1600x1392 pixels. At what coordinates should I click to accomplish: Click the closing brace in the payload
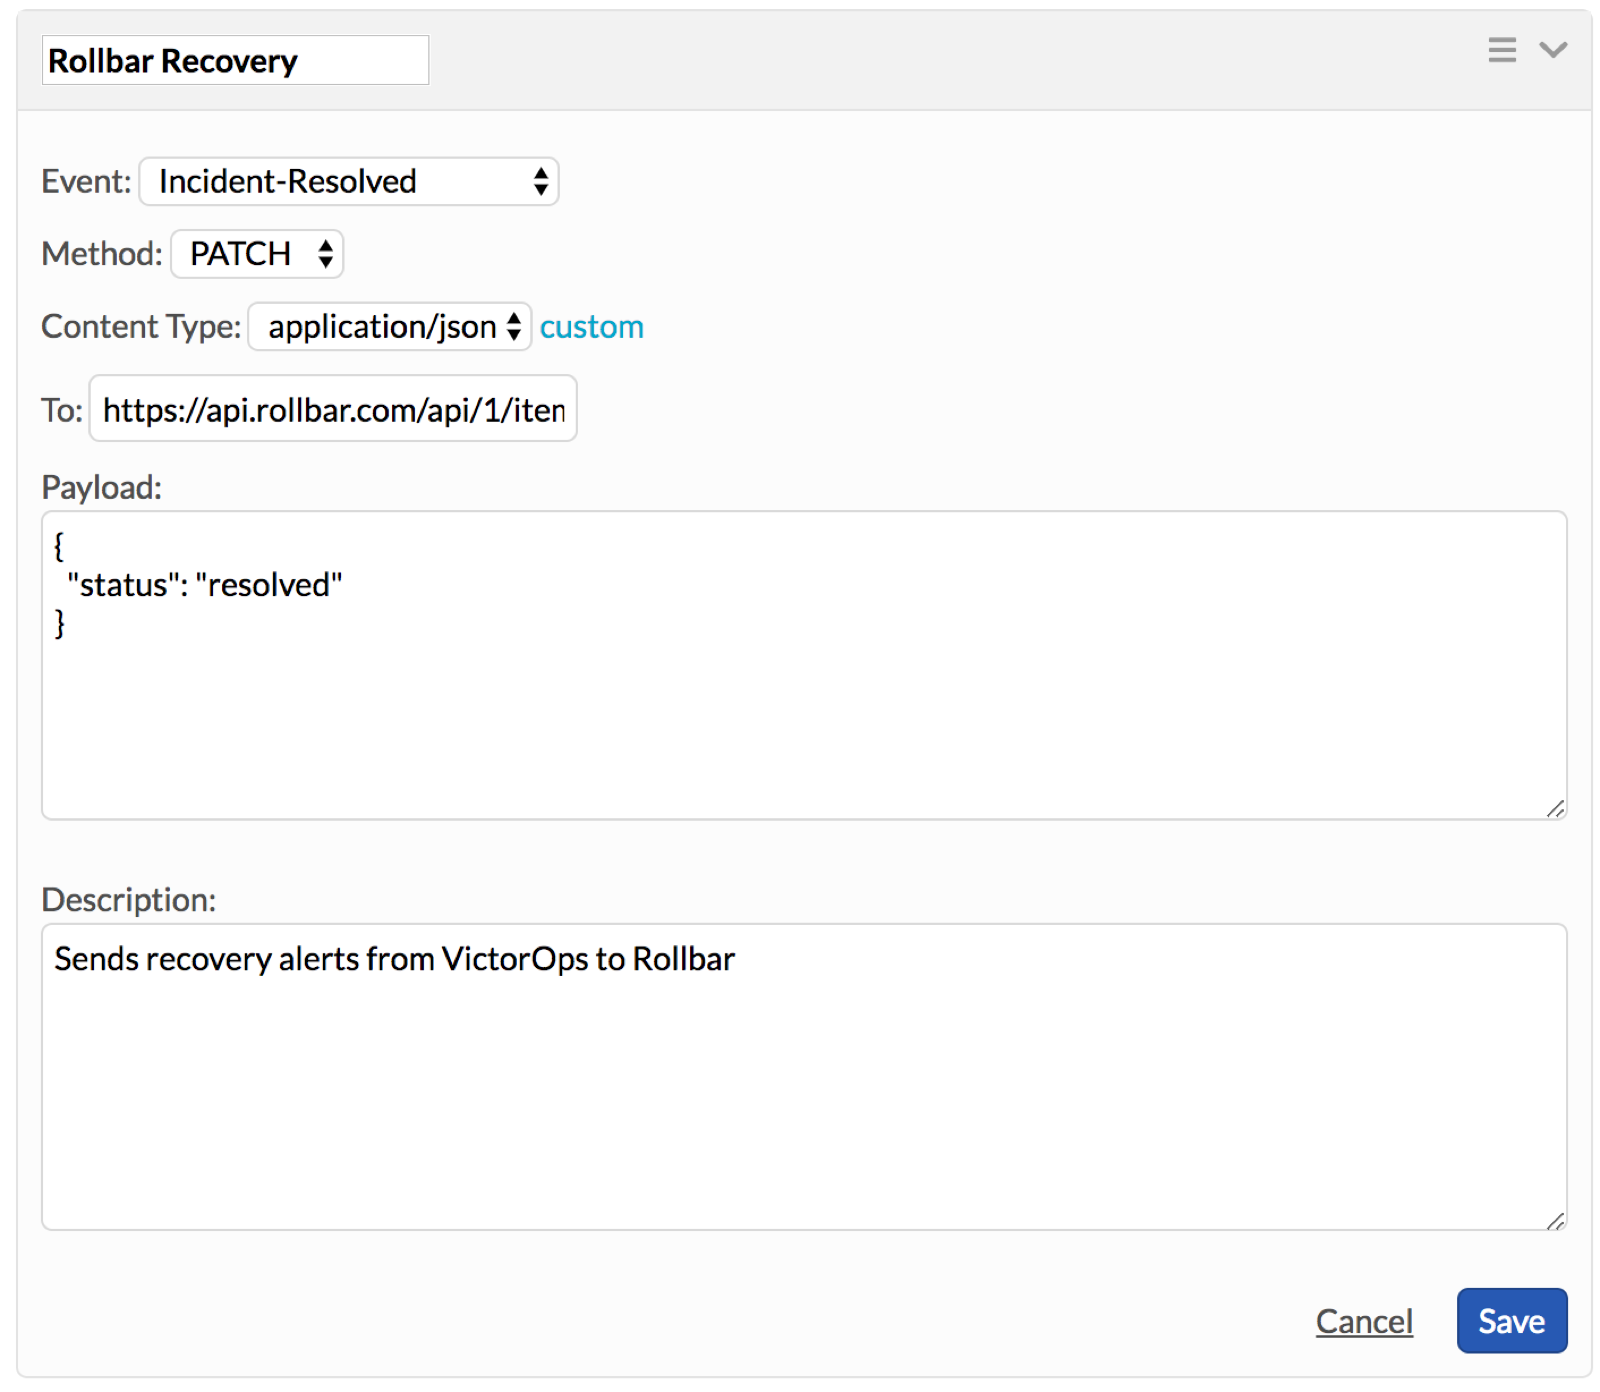click(x=59, y=623)
